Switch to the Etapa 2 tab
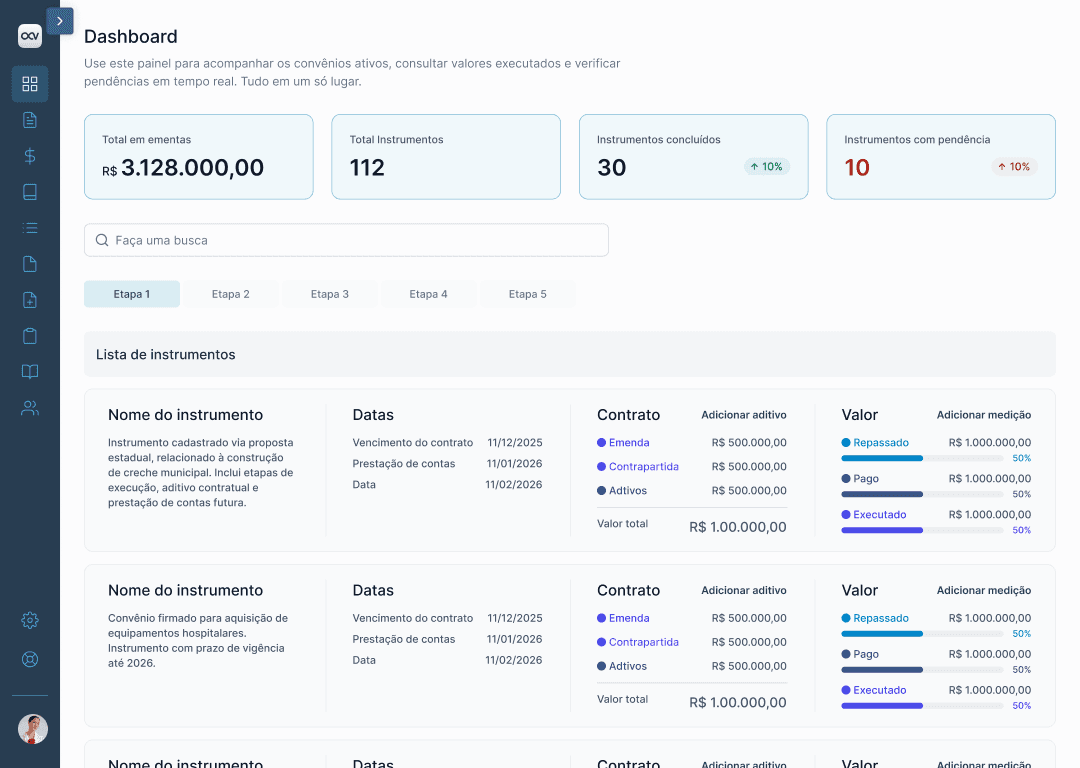The image size is (1080, 768). point(231,294)
